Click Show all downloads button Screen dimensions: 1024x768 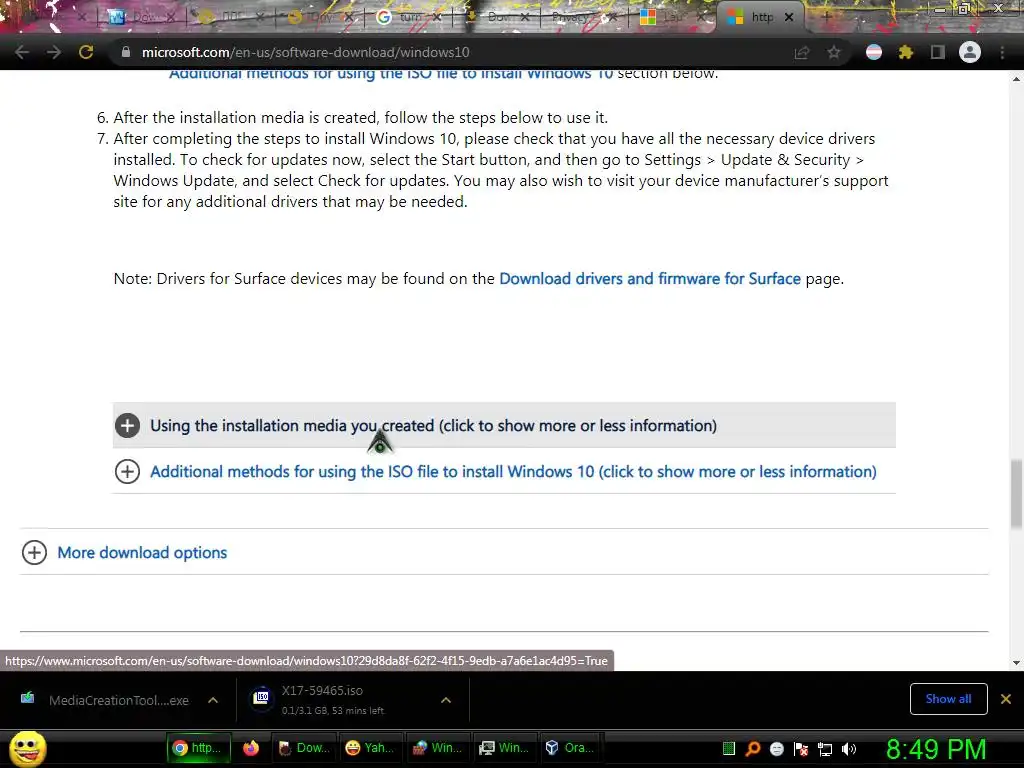click(x=948, y=699)
